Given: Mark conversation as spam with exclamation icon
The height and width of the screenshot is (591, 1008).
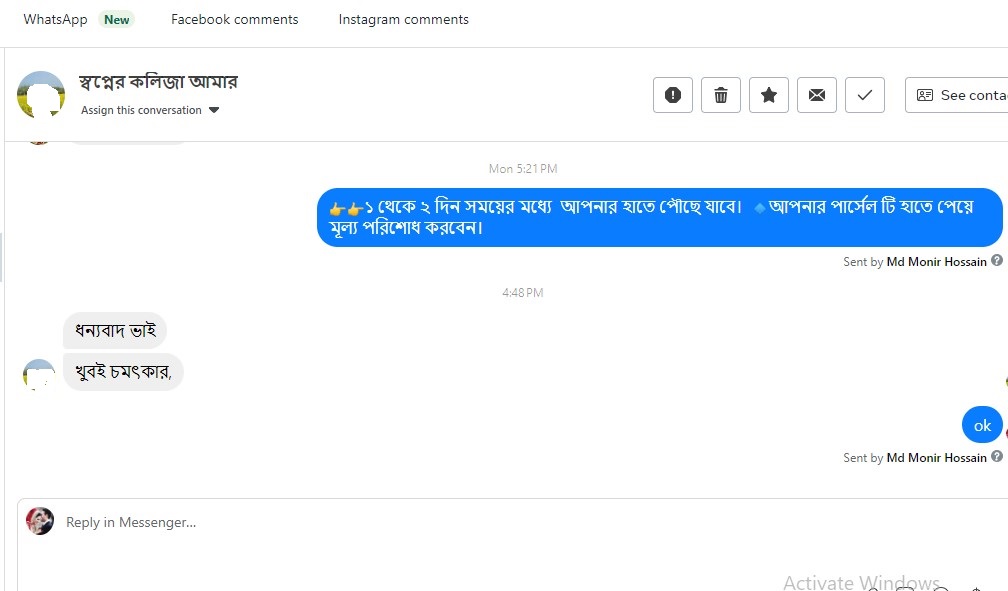Looking at the screenshot, I should click(x=673, y=95).
